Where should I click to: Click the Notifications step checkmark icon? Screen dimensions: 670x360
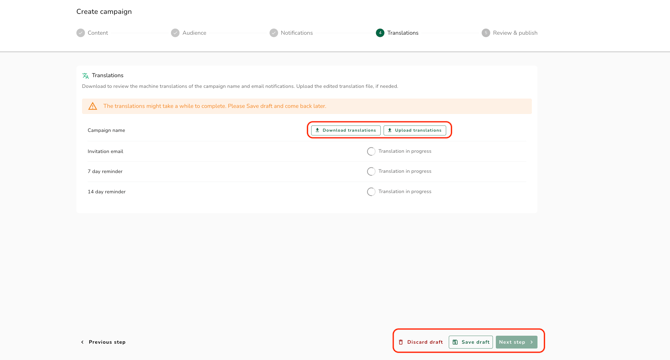tap(273, 33)
